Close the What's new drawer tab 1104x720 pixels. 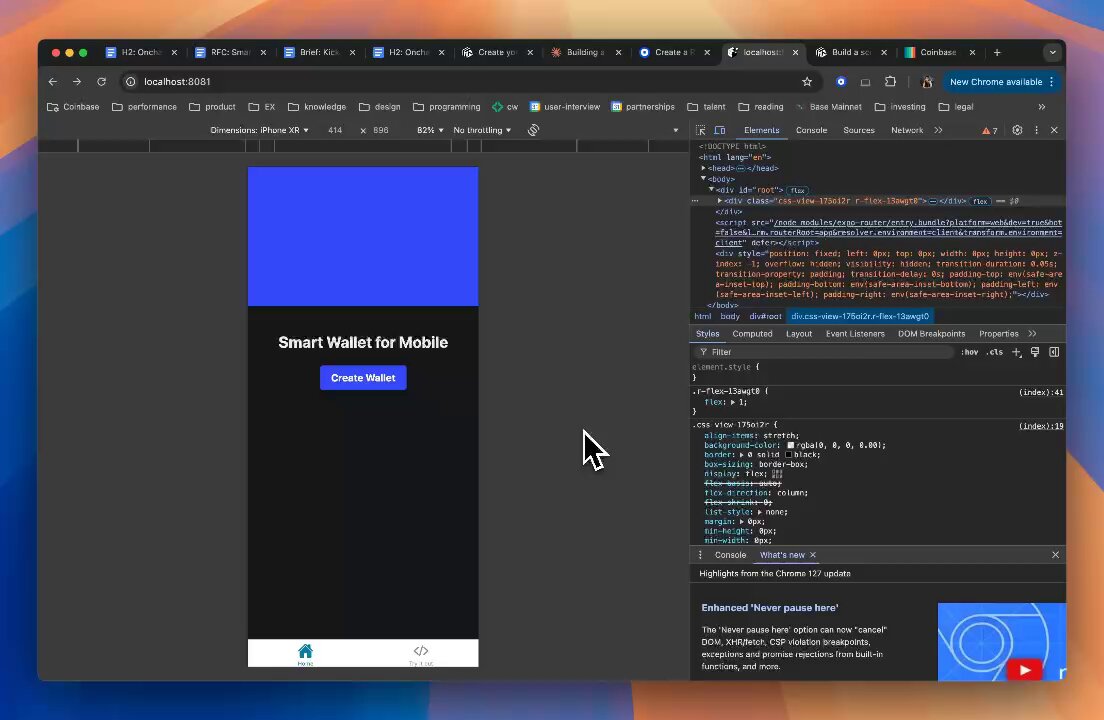(813, 555)
